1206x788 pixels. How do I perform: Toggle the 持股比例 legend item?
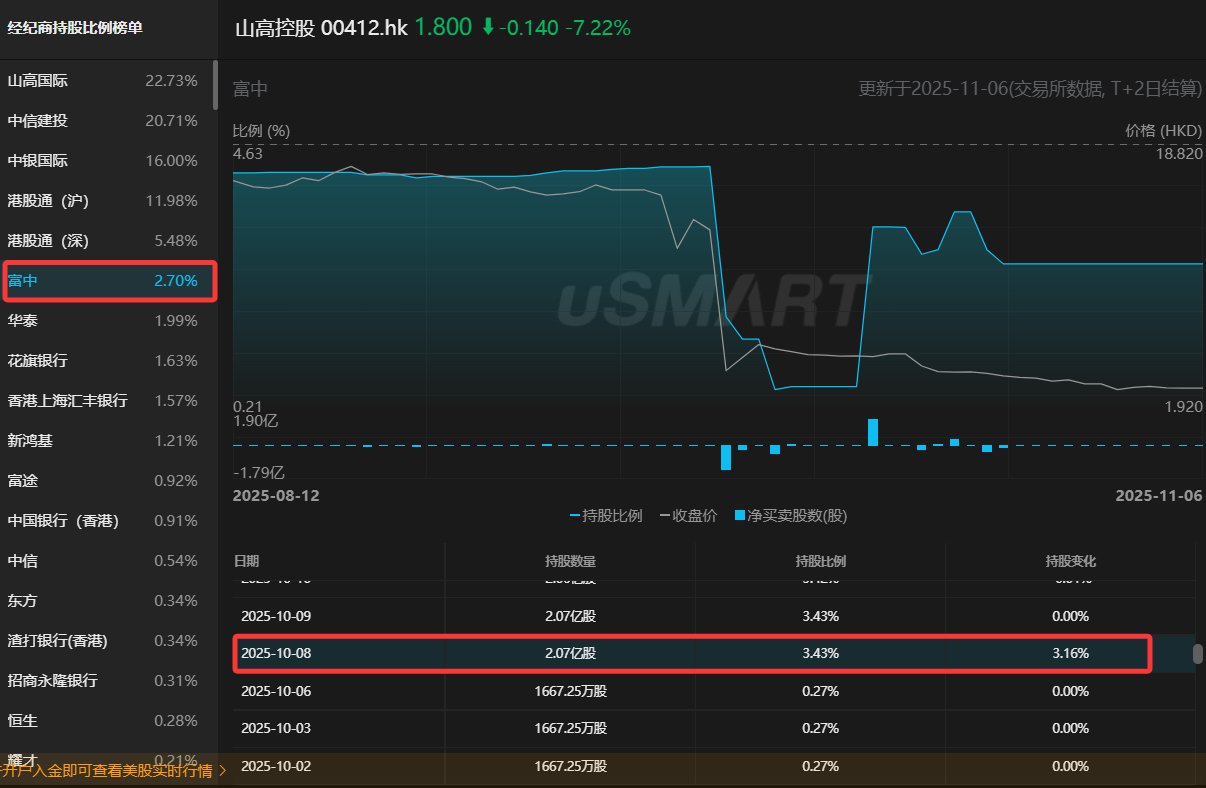click(606, 516)
